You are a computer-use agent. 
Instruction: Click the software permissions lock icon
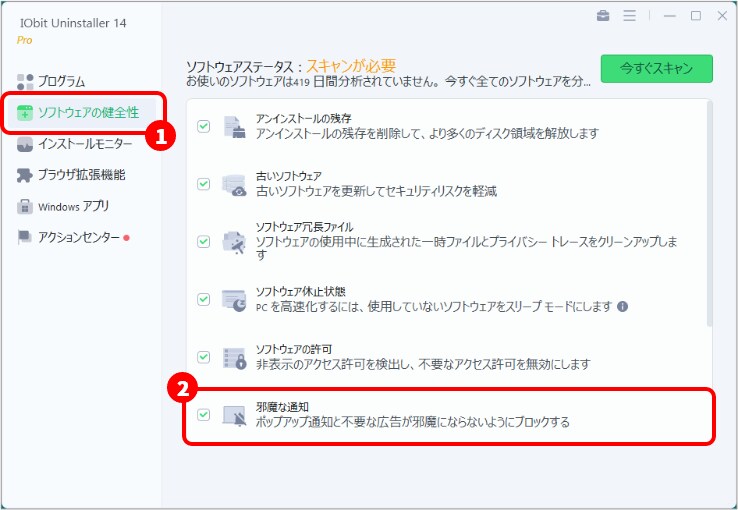coord(234,358)
